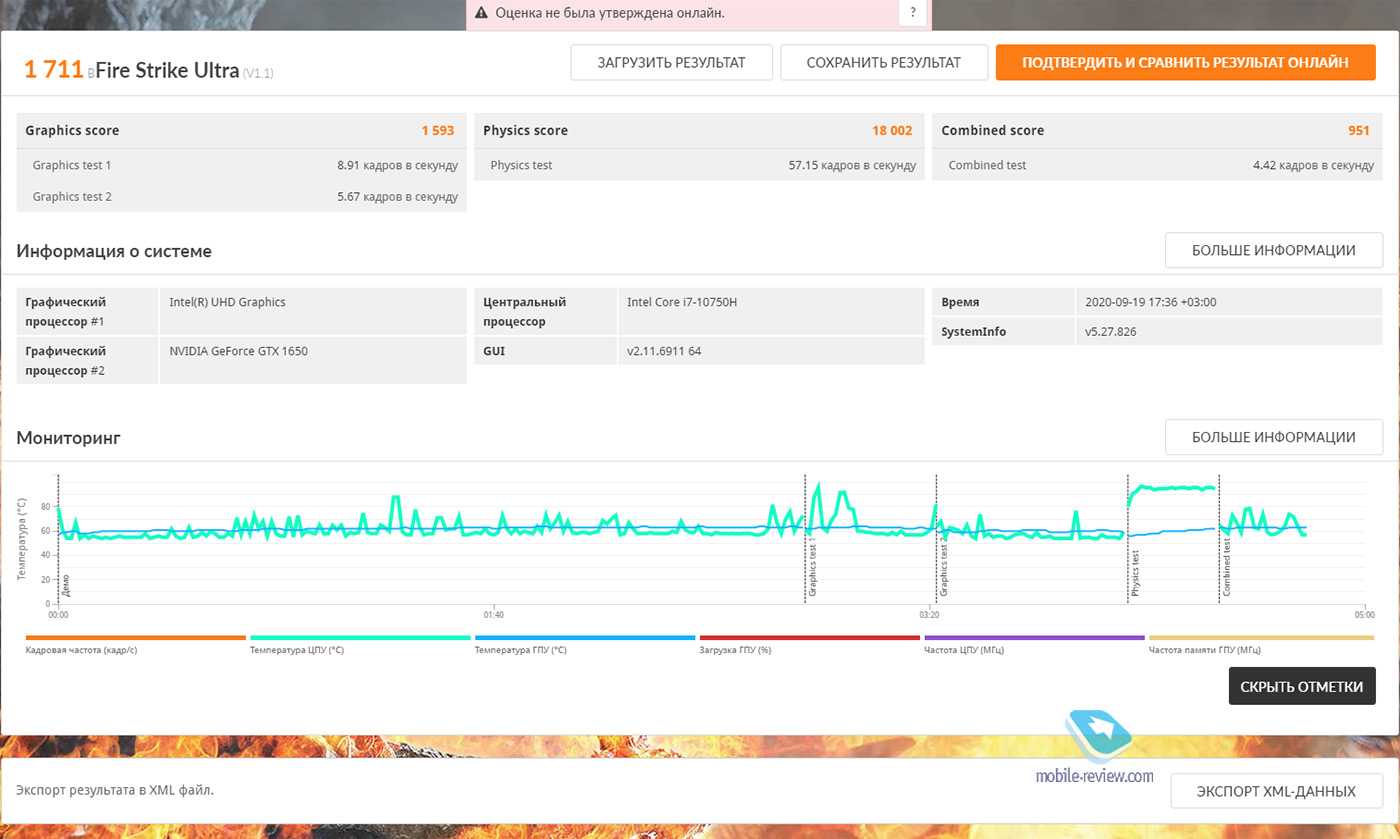This screenshot has width=1400, height=839.
Task: Click the 4.42 кадров в секунду value
Action: click(x=1314, y=165)
